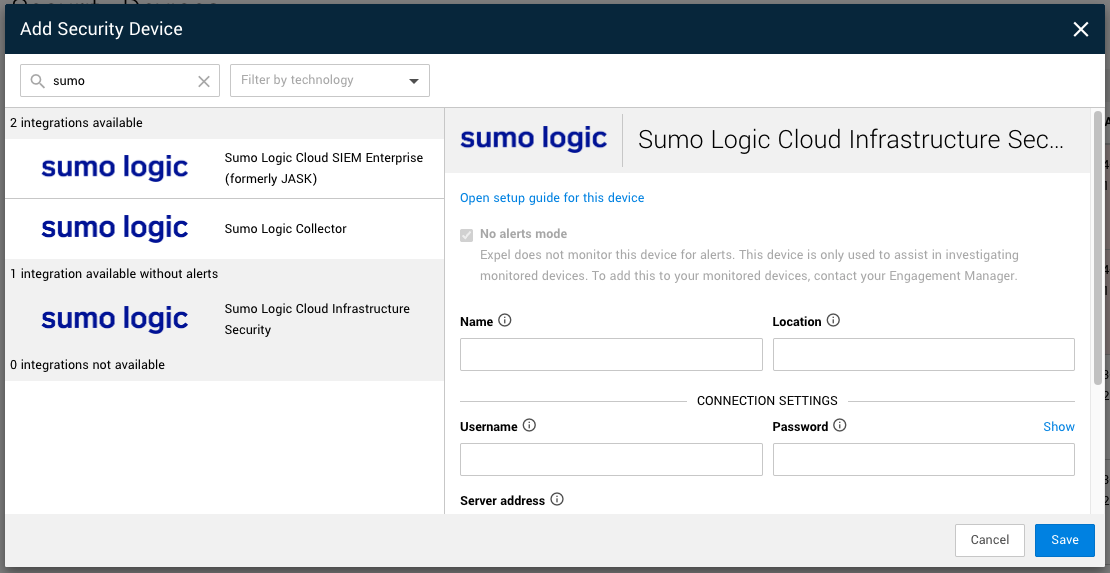This screenshot has height=573, width=1110.
Task: Open the Username field info tooltip
Action: tap(529, 426)
